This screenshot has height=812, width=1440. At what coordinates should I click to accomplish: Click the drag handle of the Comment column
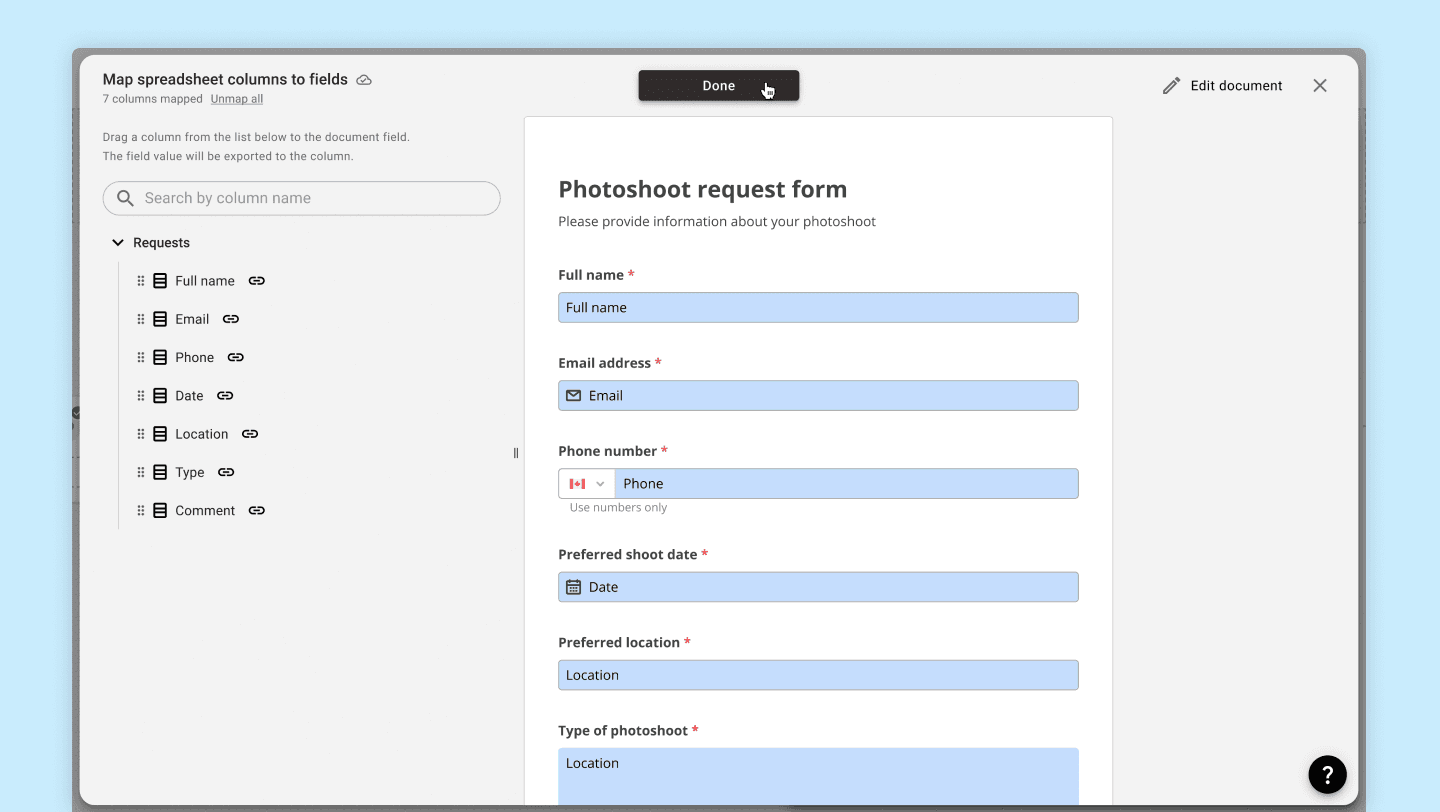coord(141,510)
